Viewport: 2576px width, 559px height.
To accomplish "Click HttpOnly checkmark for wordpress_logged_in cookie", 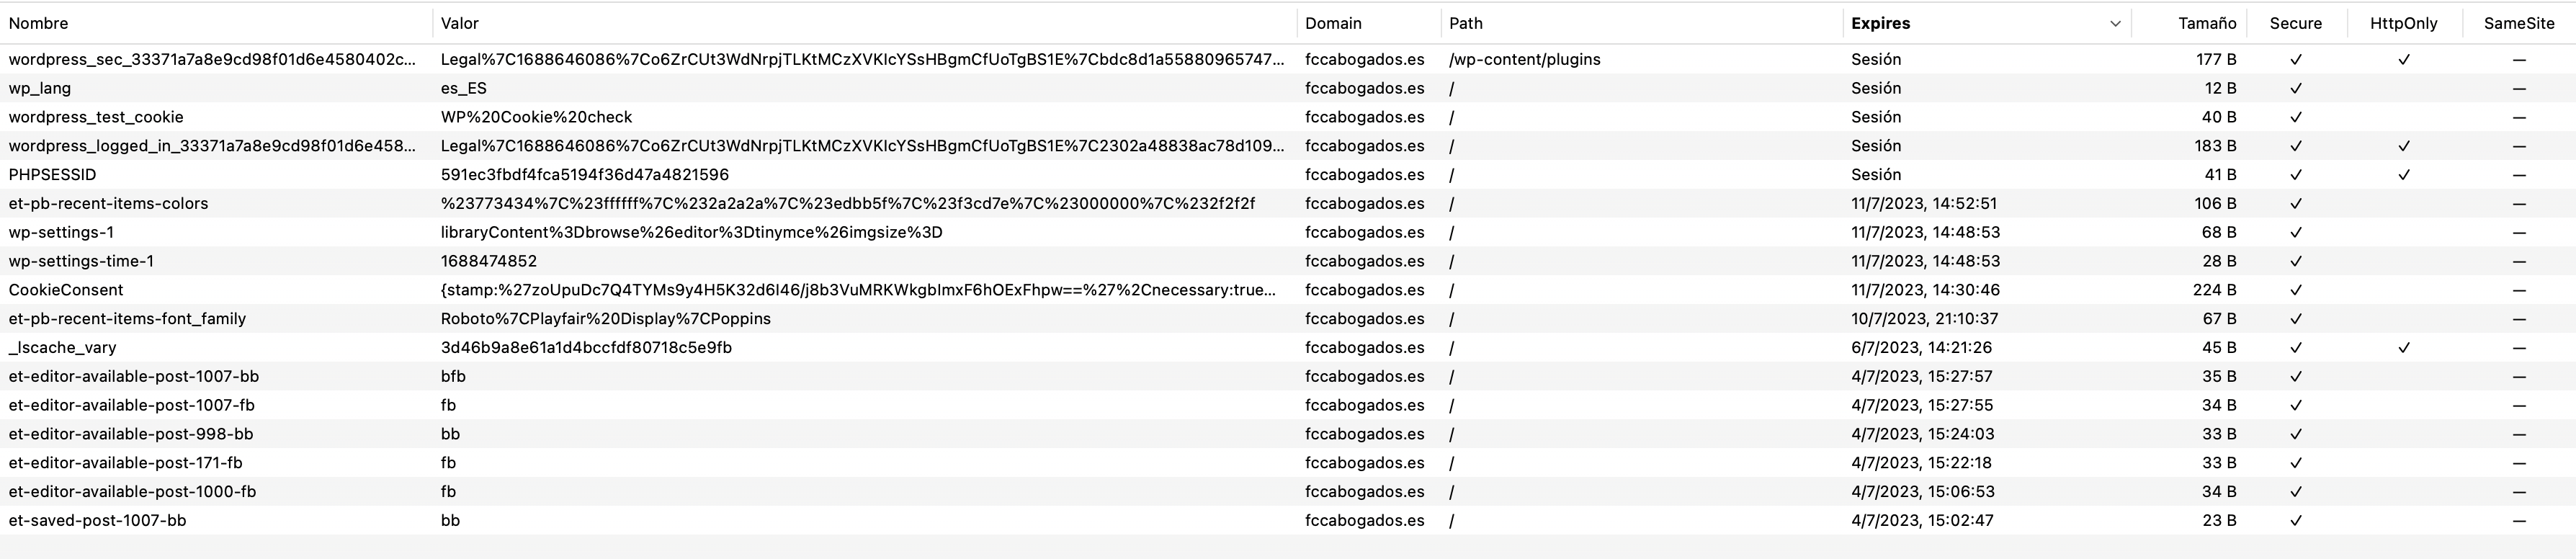I will [x=2404, y=146].
